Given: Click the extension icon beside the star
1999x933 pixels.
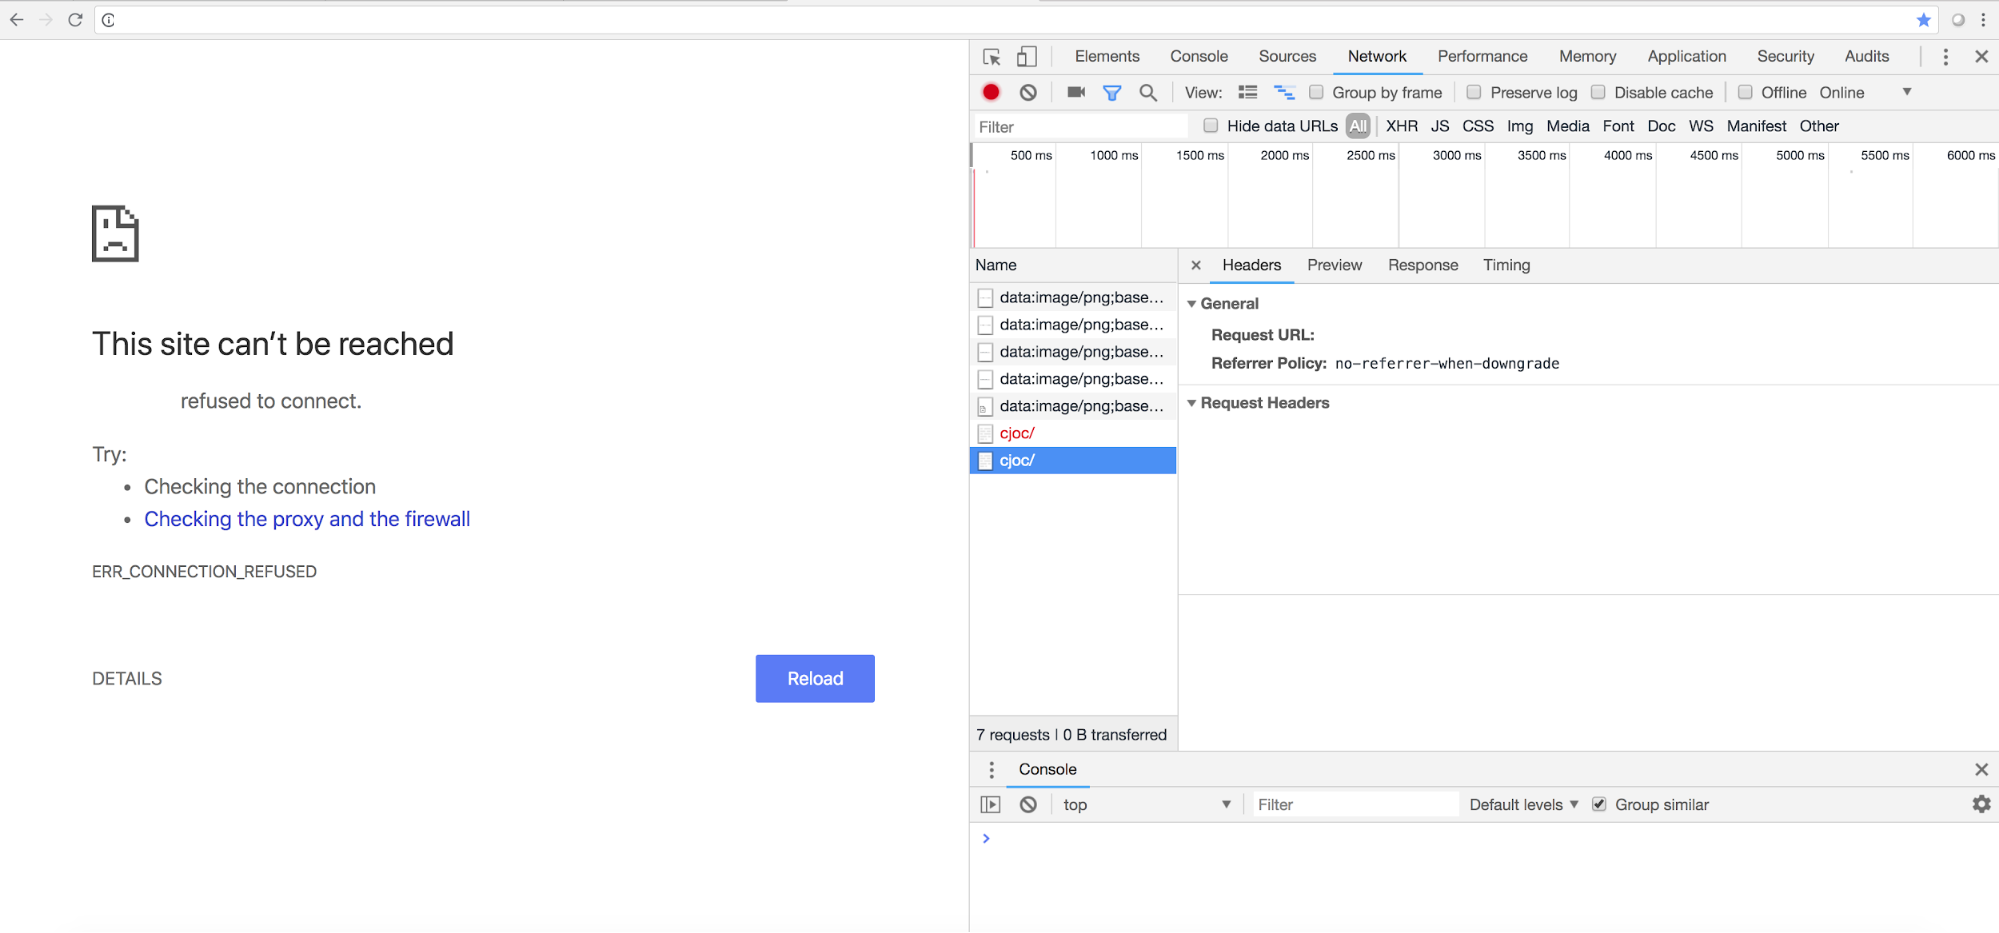Looking at the screenshot, I should (x=1958, y=20).
